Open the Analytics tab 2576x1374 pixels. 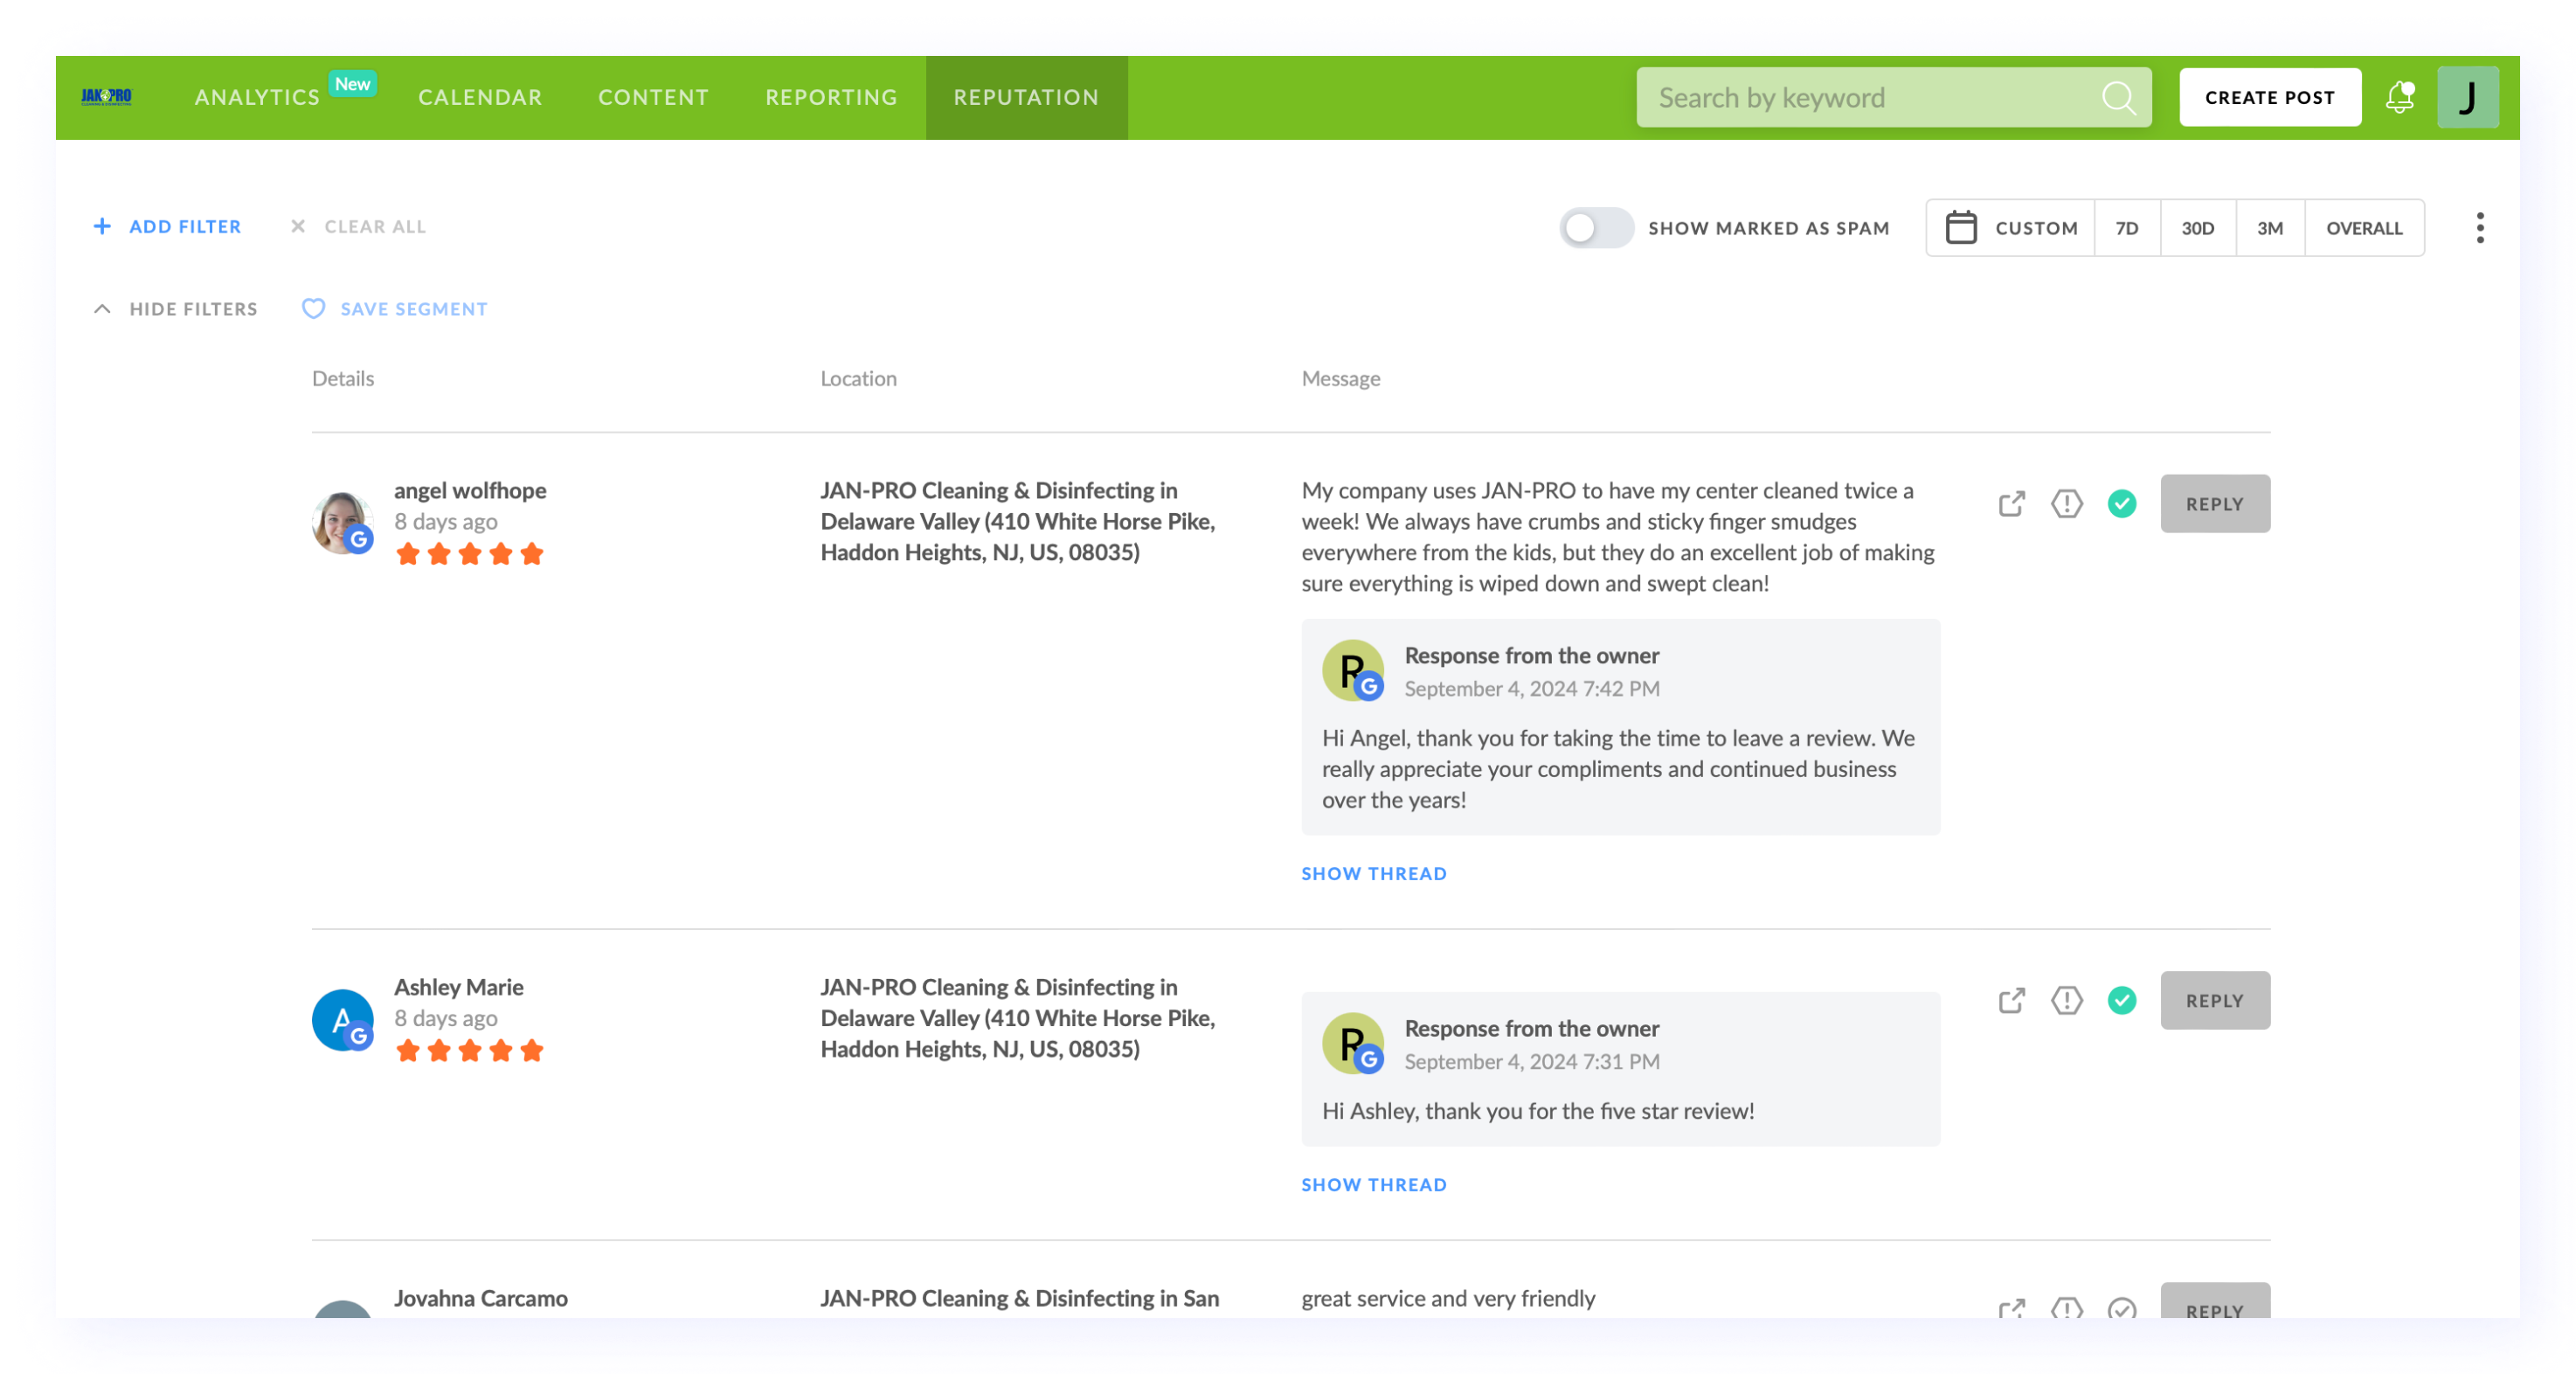[x=257, y=97]
